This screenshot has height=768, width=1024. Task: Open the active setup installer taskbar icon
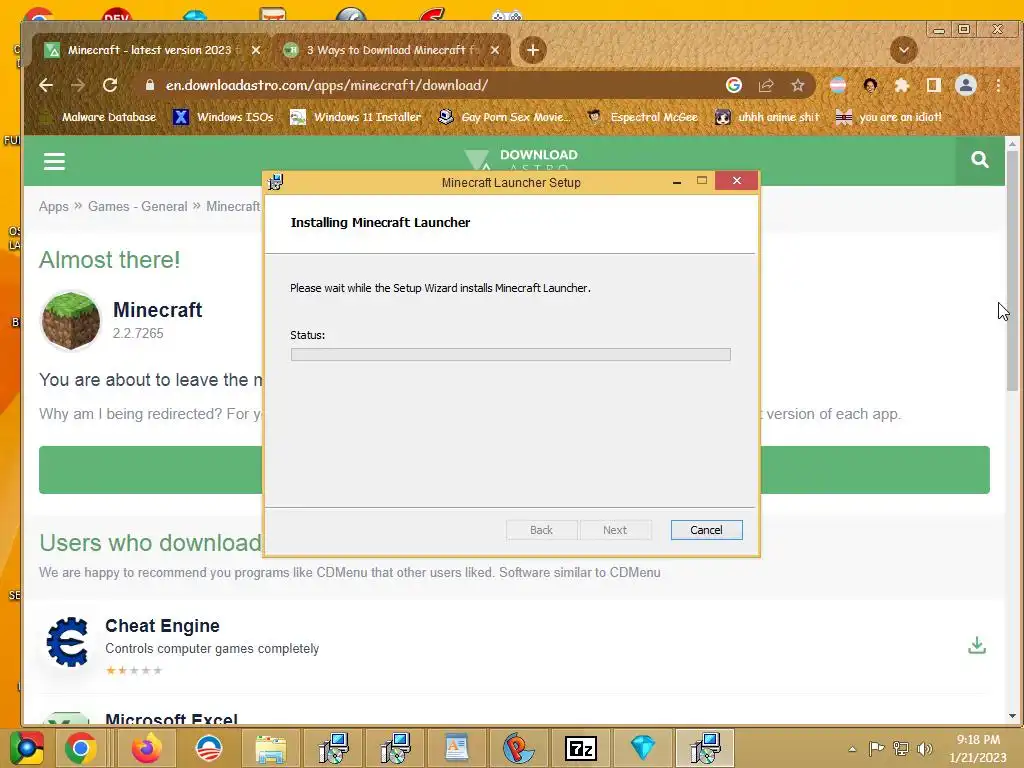click(705, 748)
